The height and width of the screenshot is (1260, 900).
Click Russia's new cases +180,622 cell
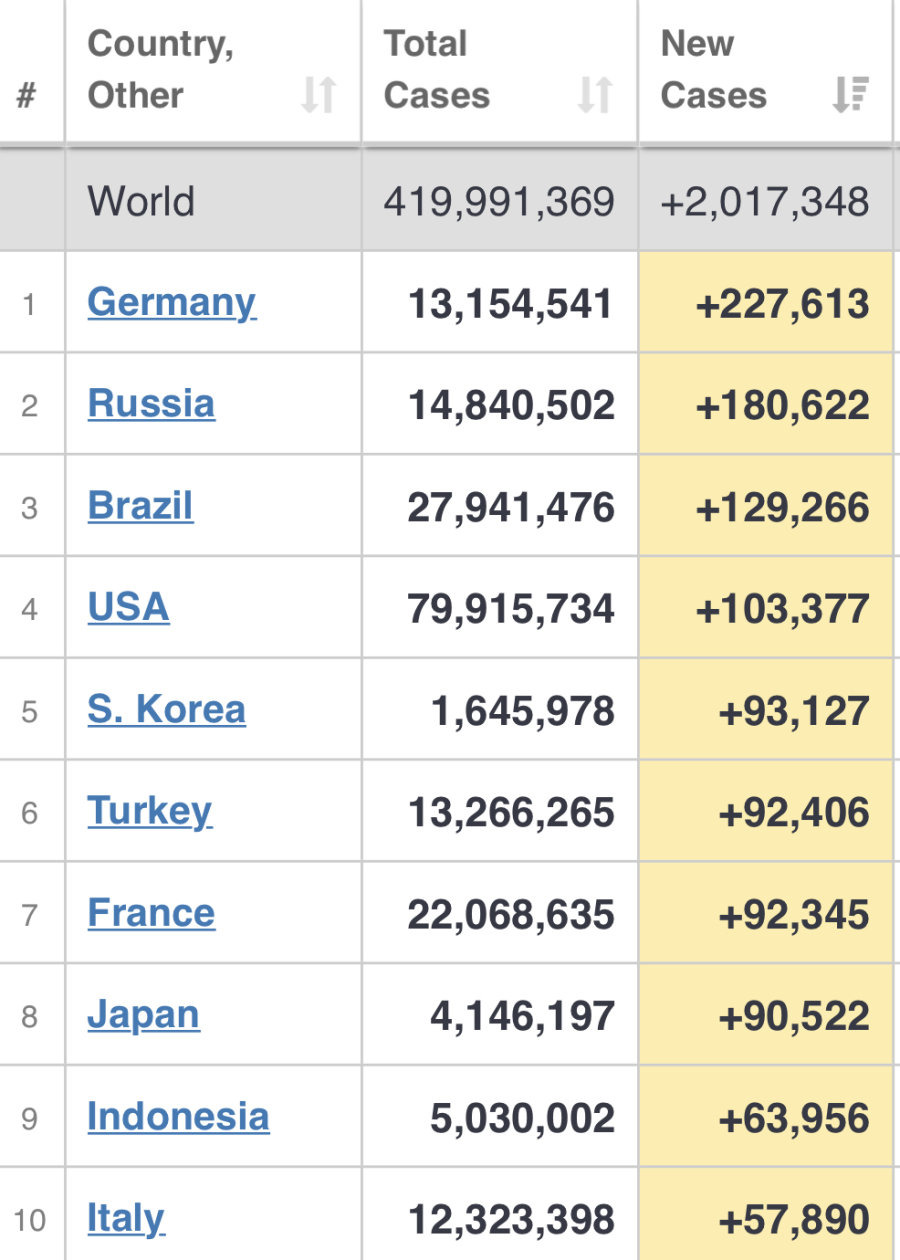[x=782, y=406]
